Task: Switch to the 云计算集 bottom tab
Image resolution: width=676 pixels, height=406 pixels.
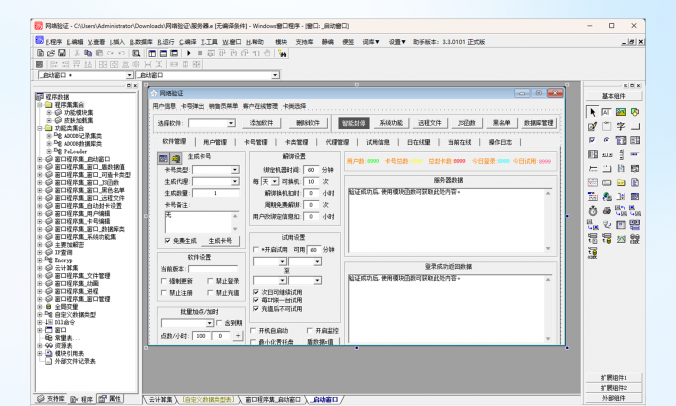Action: pos(160,400)
